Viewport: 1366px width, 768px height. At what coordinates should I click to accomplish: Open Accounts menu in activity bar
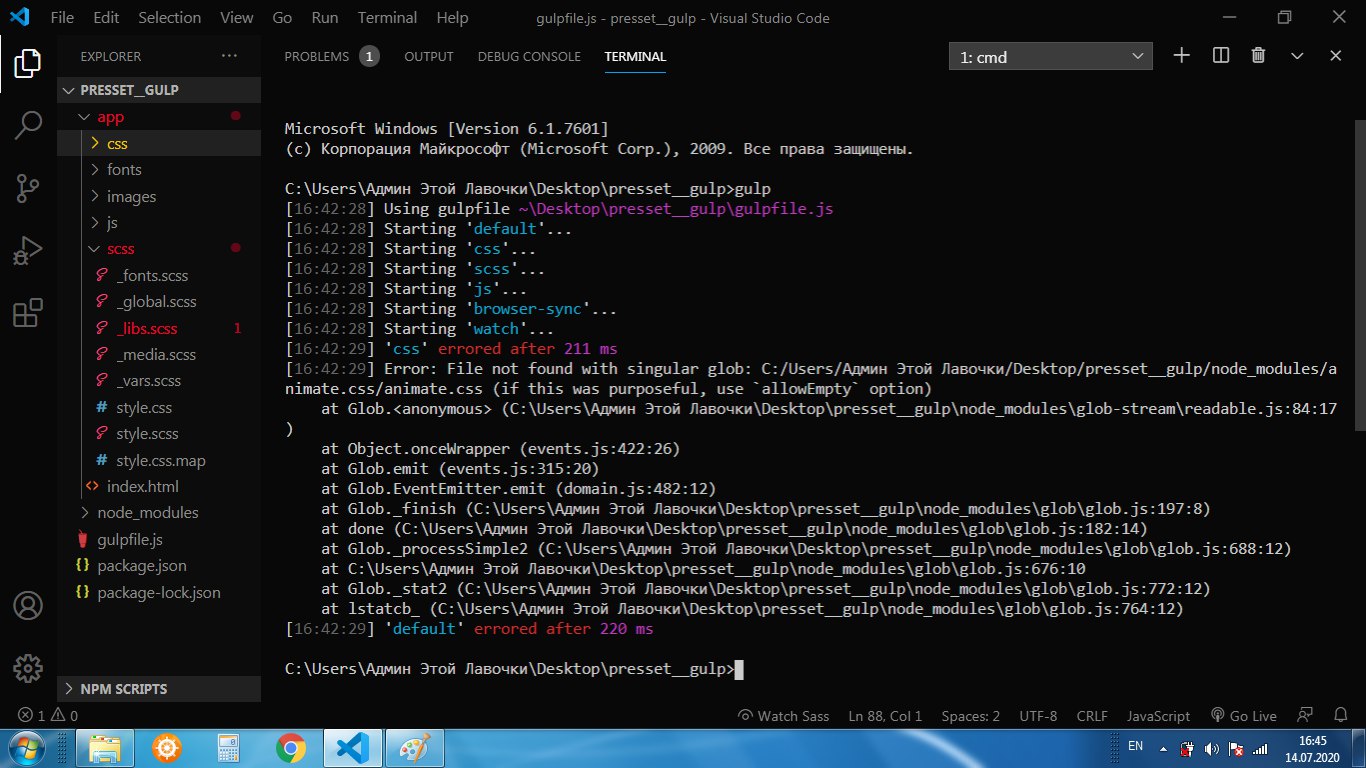coord(28,606)
